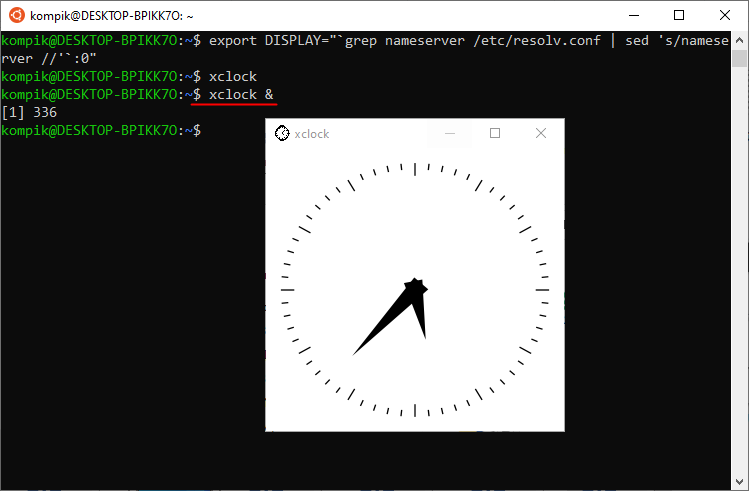749x491 pixels.
Task: Minimize the xclock window
Action: click(449, 133)
